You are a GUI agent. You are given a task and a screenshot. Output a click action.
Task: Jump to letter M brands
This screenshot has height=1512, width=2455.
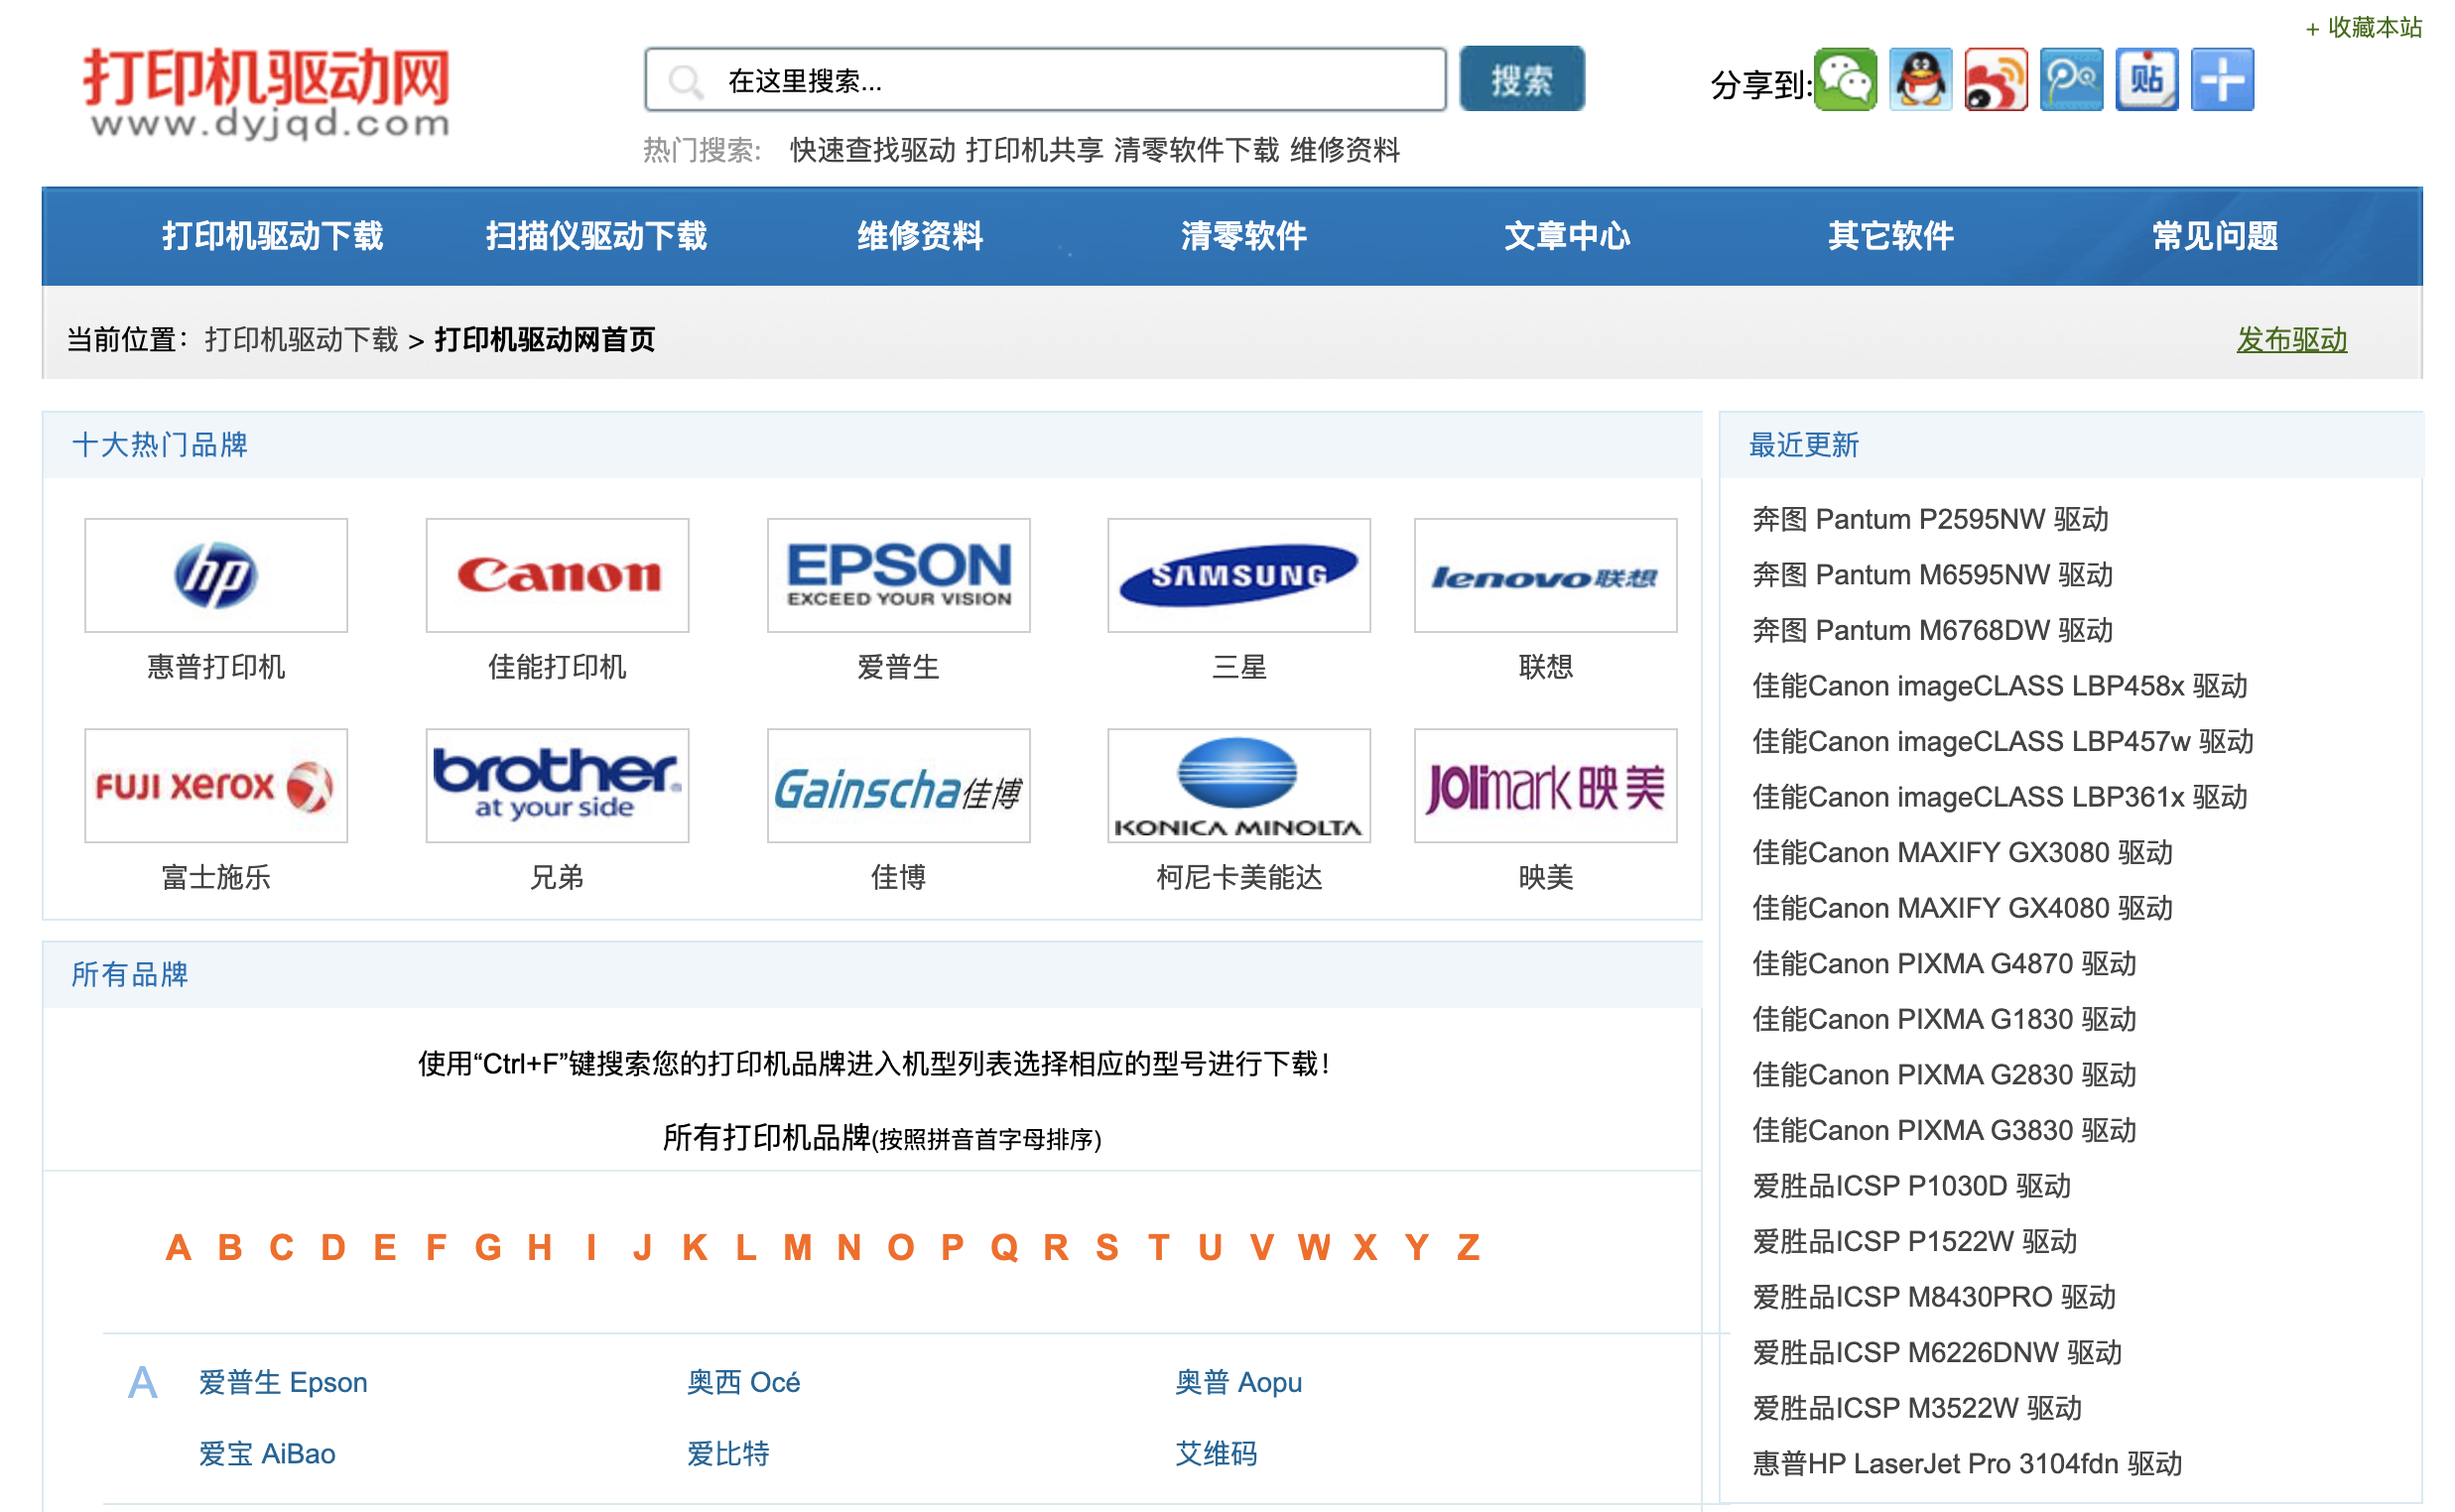[x=797, y=1248]
